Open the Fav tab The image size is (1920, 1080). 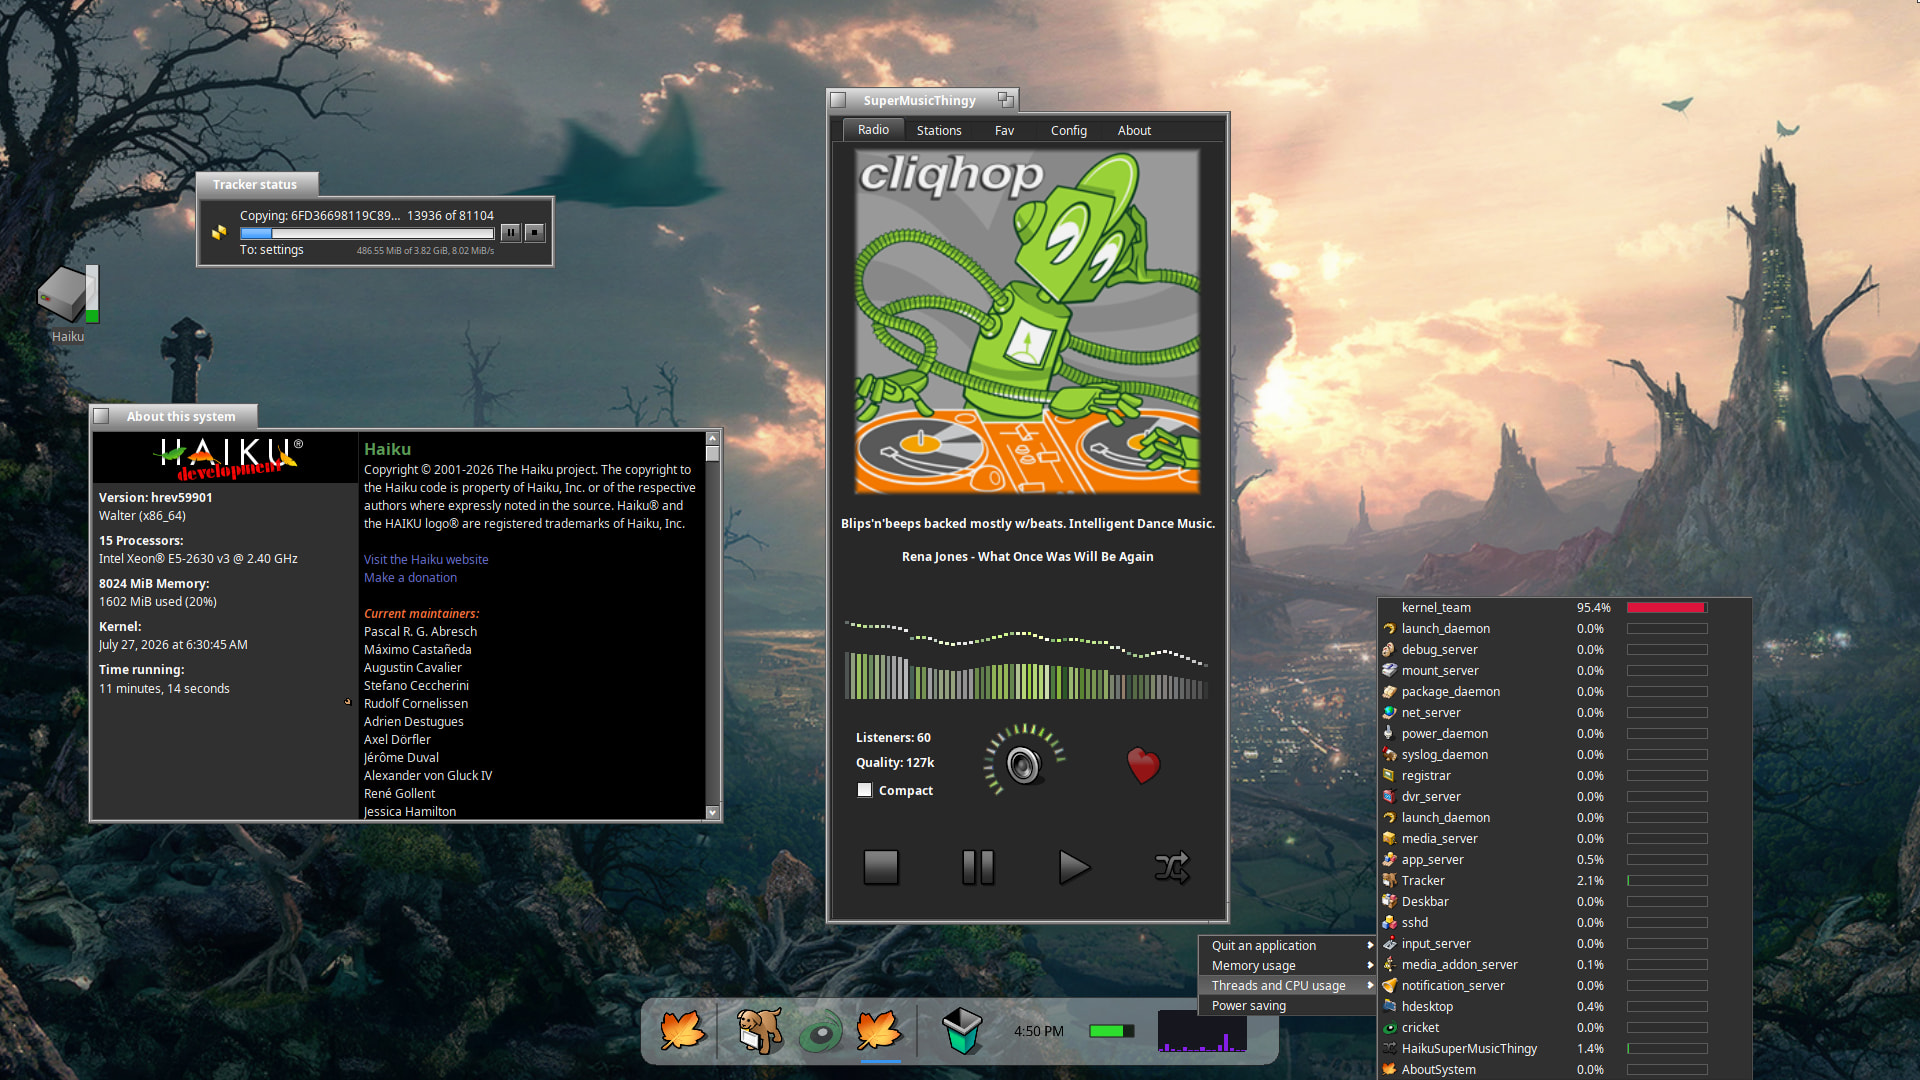pyautogui.click(x=1004, y=130)
